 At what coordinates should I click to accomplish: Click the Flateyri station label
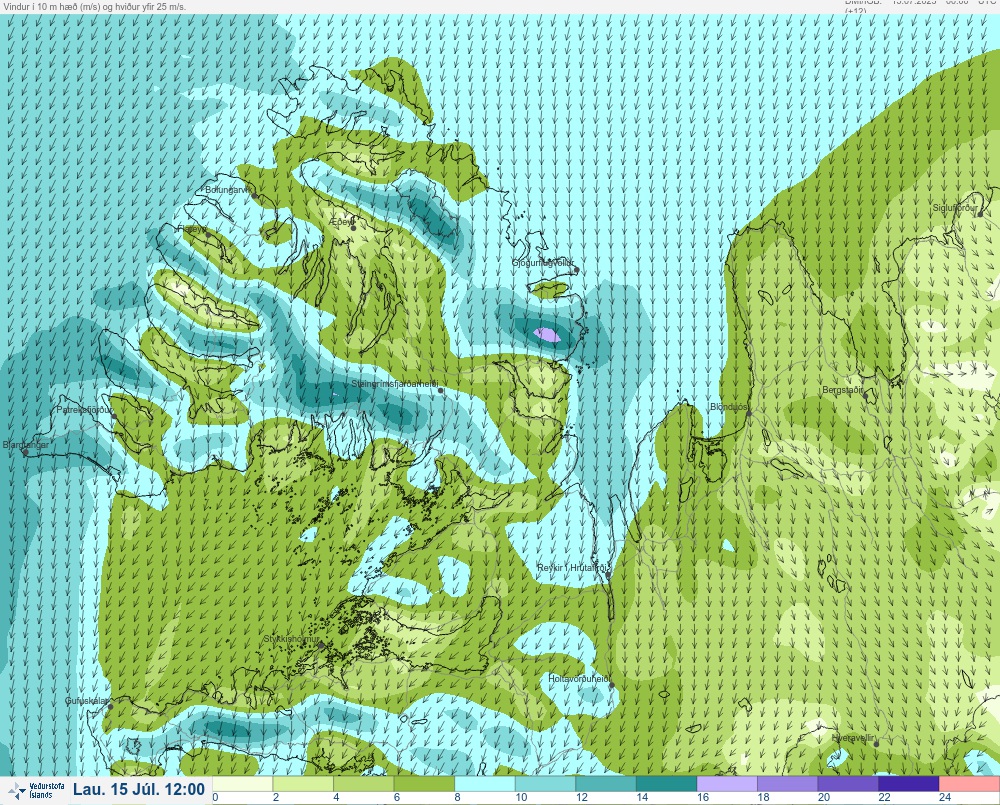click(x=192, y=228)
